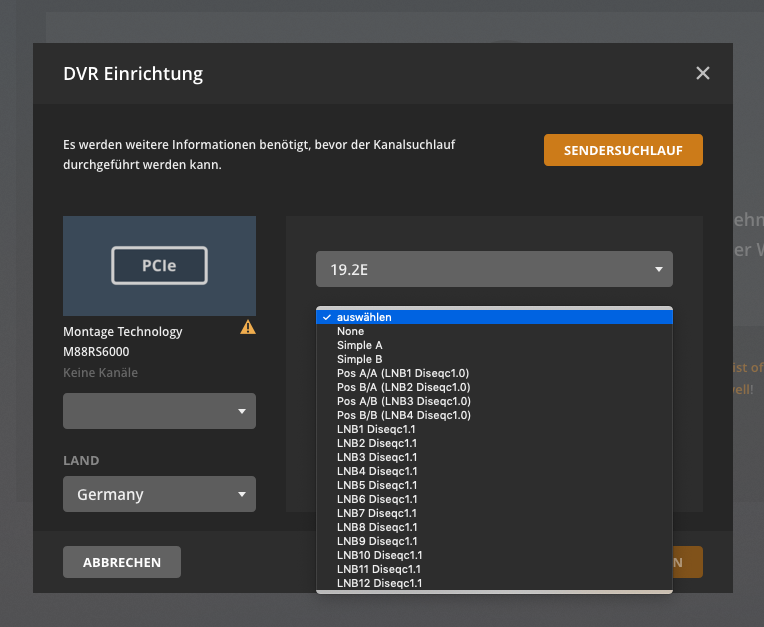The width and height of the screenshot is (764, 627).
Task: Click the ABBRECHEN button
Action: tap(122, 562)
